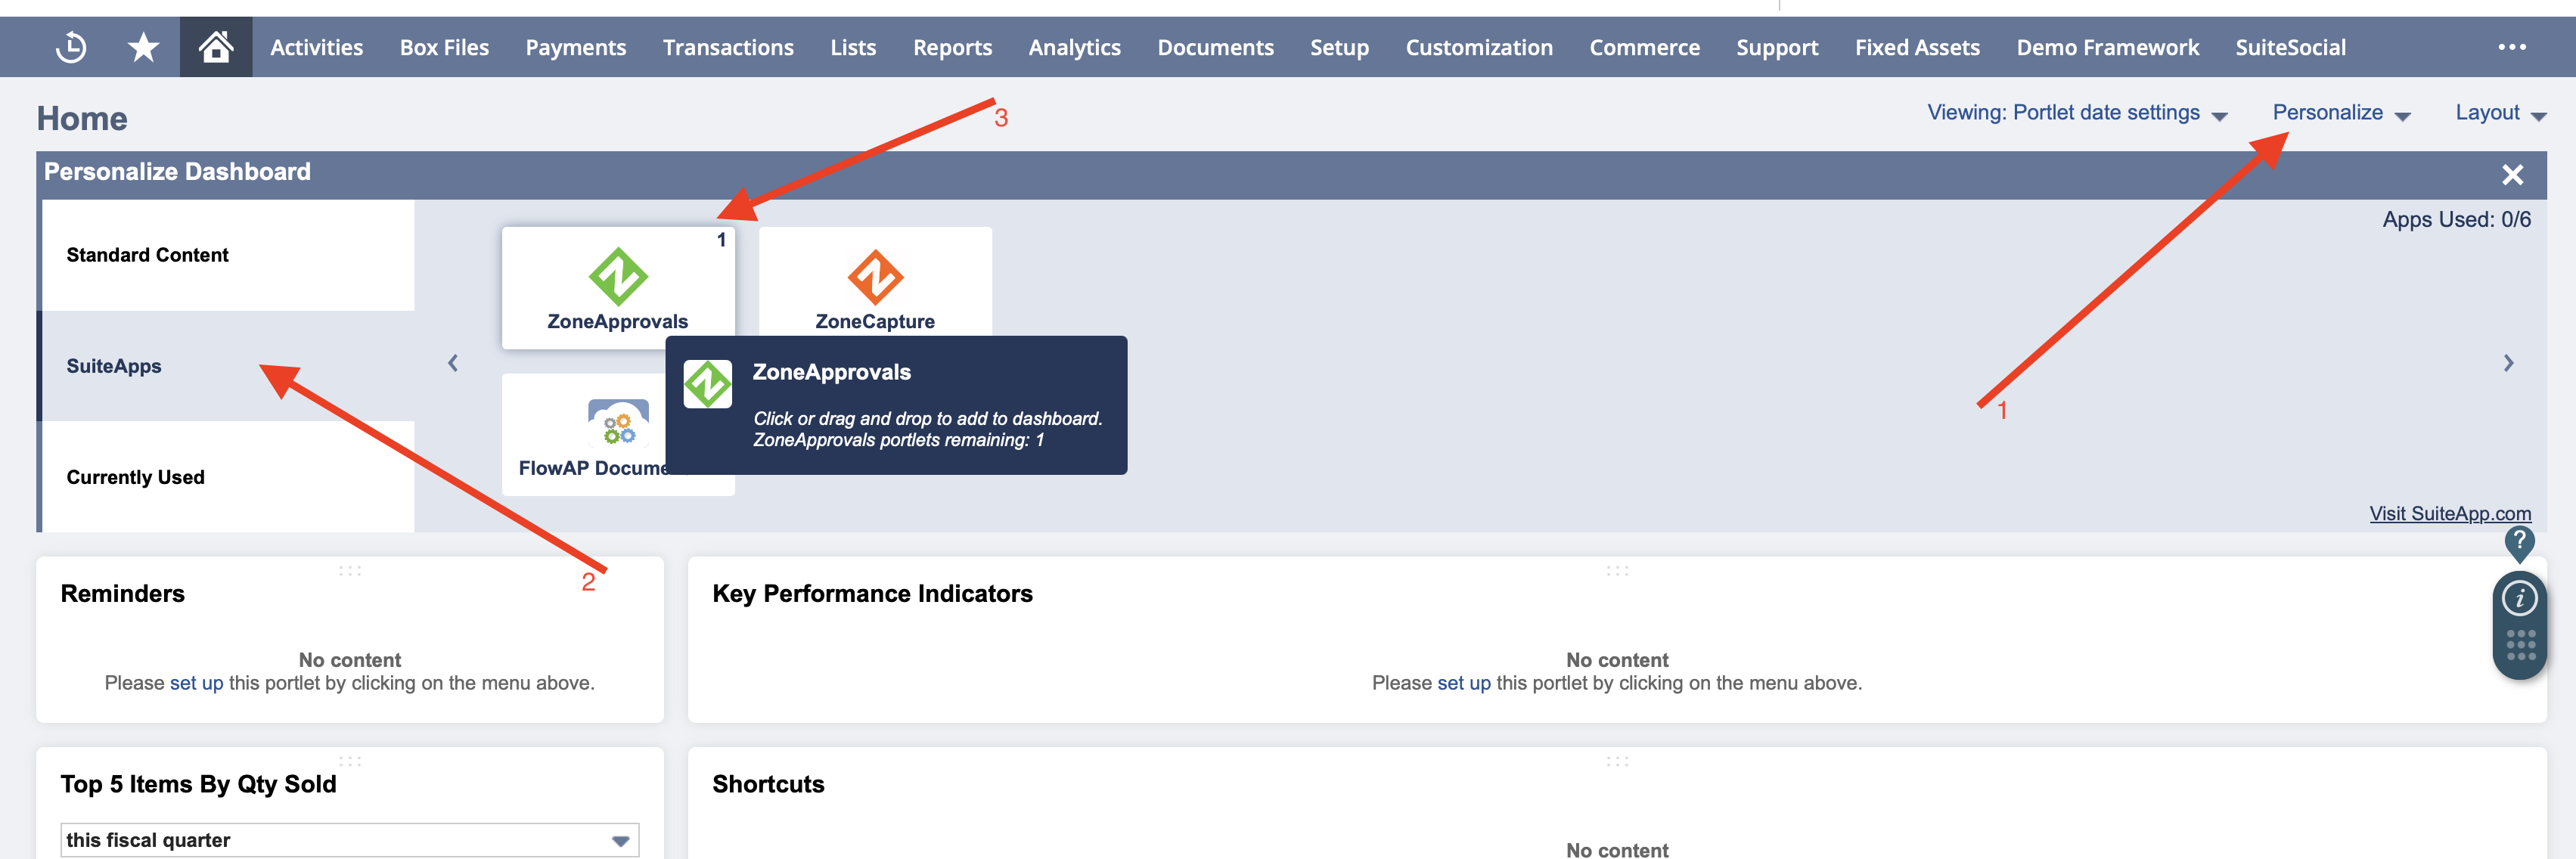The height and width of the screenshot is (859, 2576).
Task: Click 'set up' link in Reminders
Action: 196,683
